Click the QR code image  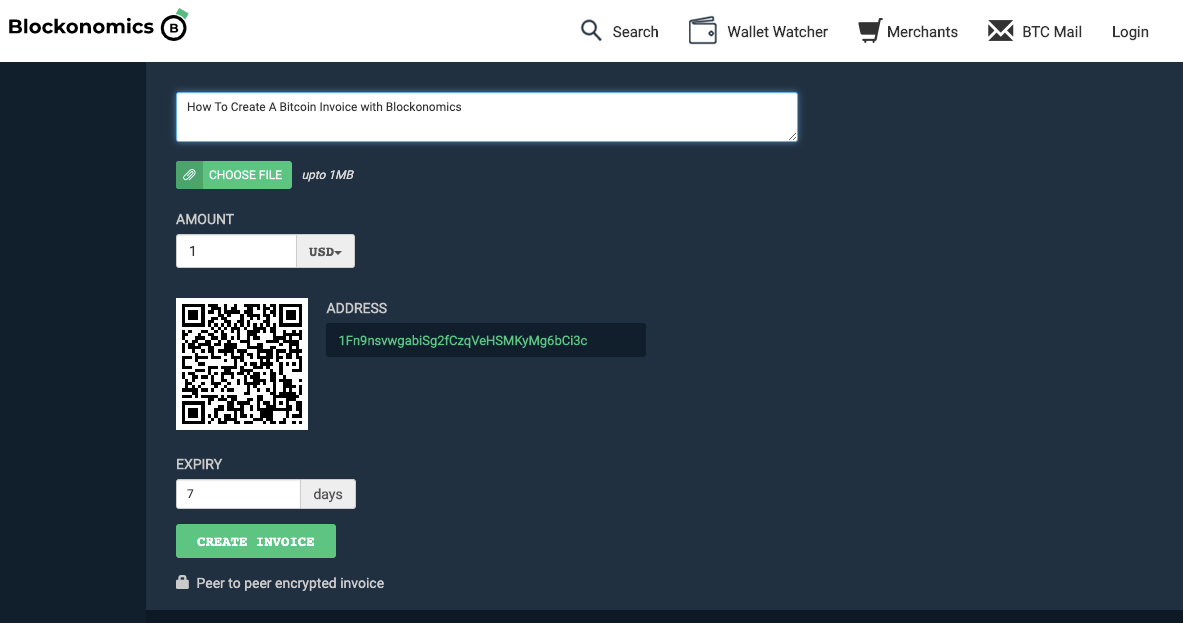point(242,364)
